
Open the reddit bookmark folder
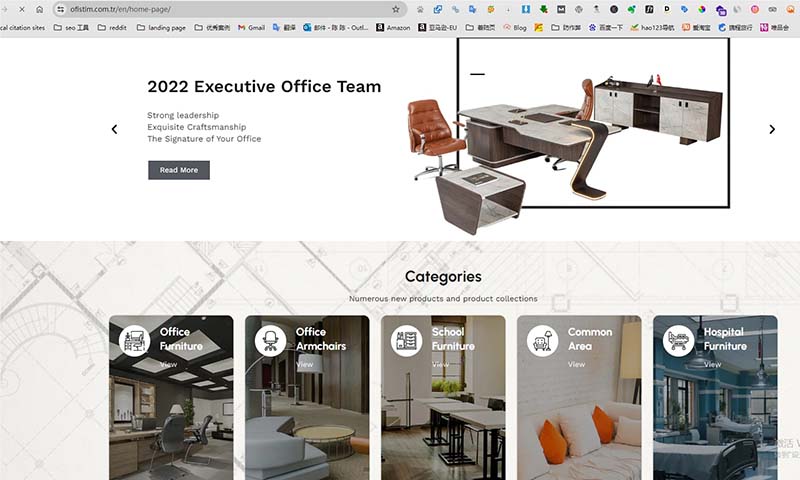point(112,28)
